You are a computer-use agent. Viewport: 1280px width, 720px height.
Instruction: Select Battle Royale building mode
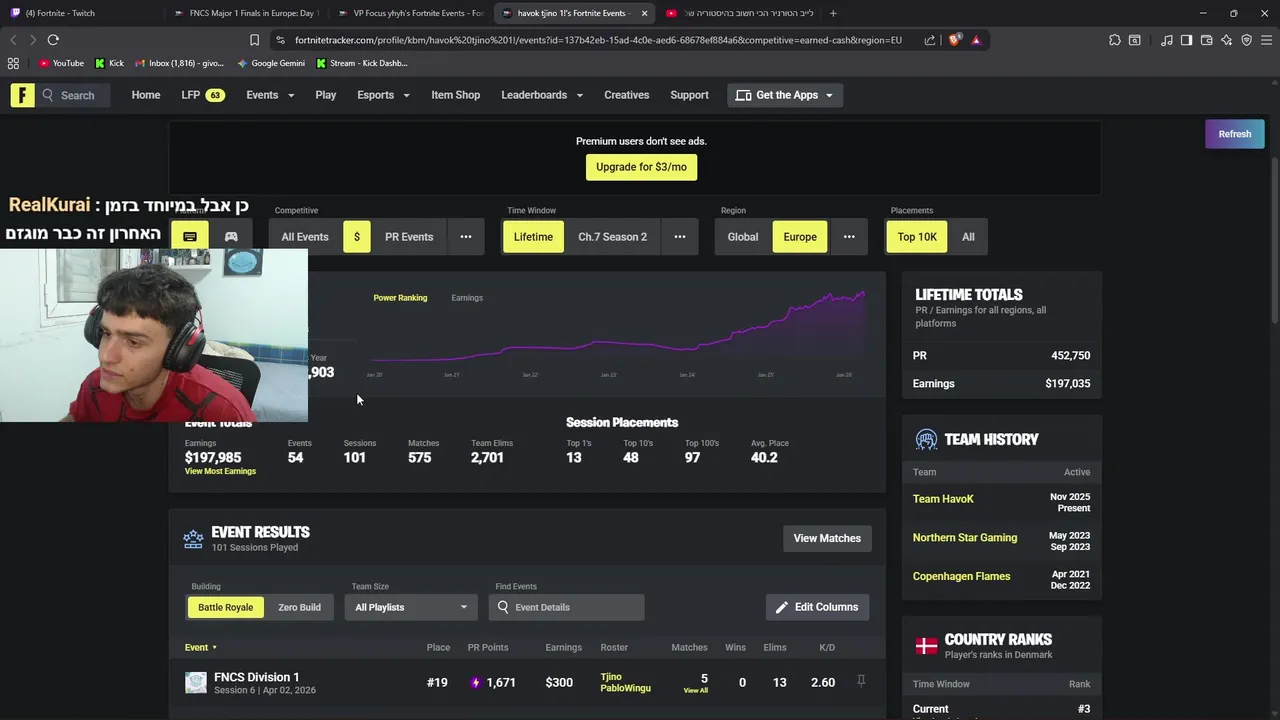[x=225, y=607]
